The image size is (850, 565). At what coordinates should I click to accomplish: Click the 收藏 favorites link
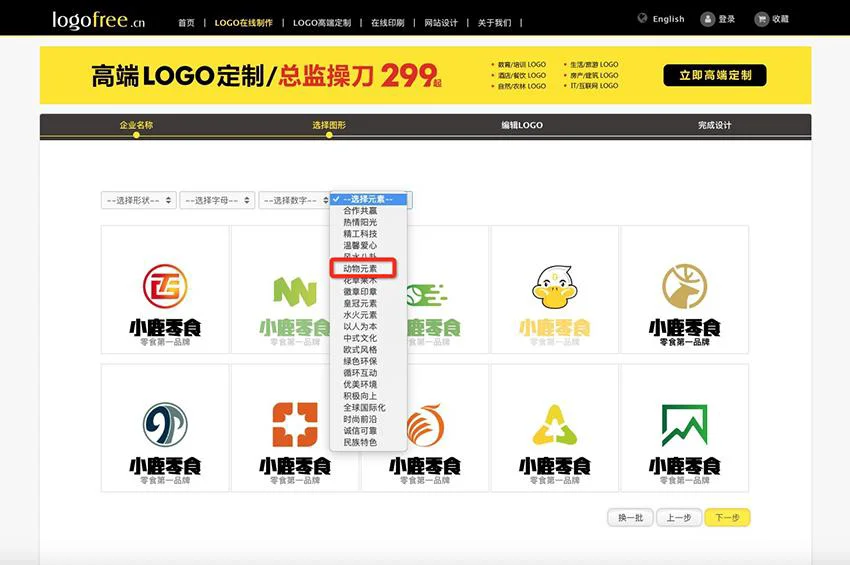[780, 19]
